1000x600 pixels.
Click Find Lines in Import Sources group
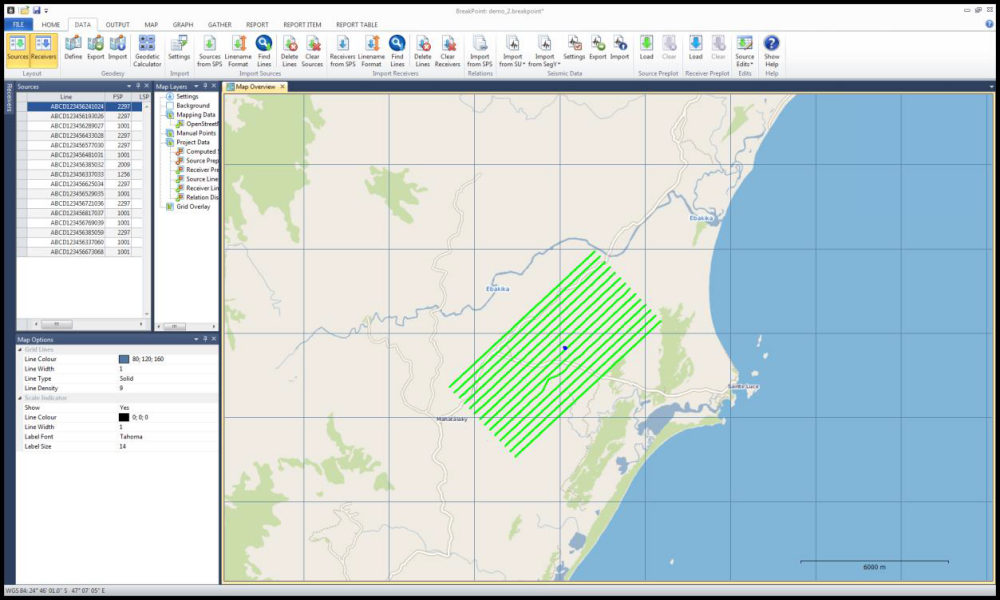tap(264, 50)
